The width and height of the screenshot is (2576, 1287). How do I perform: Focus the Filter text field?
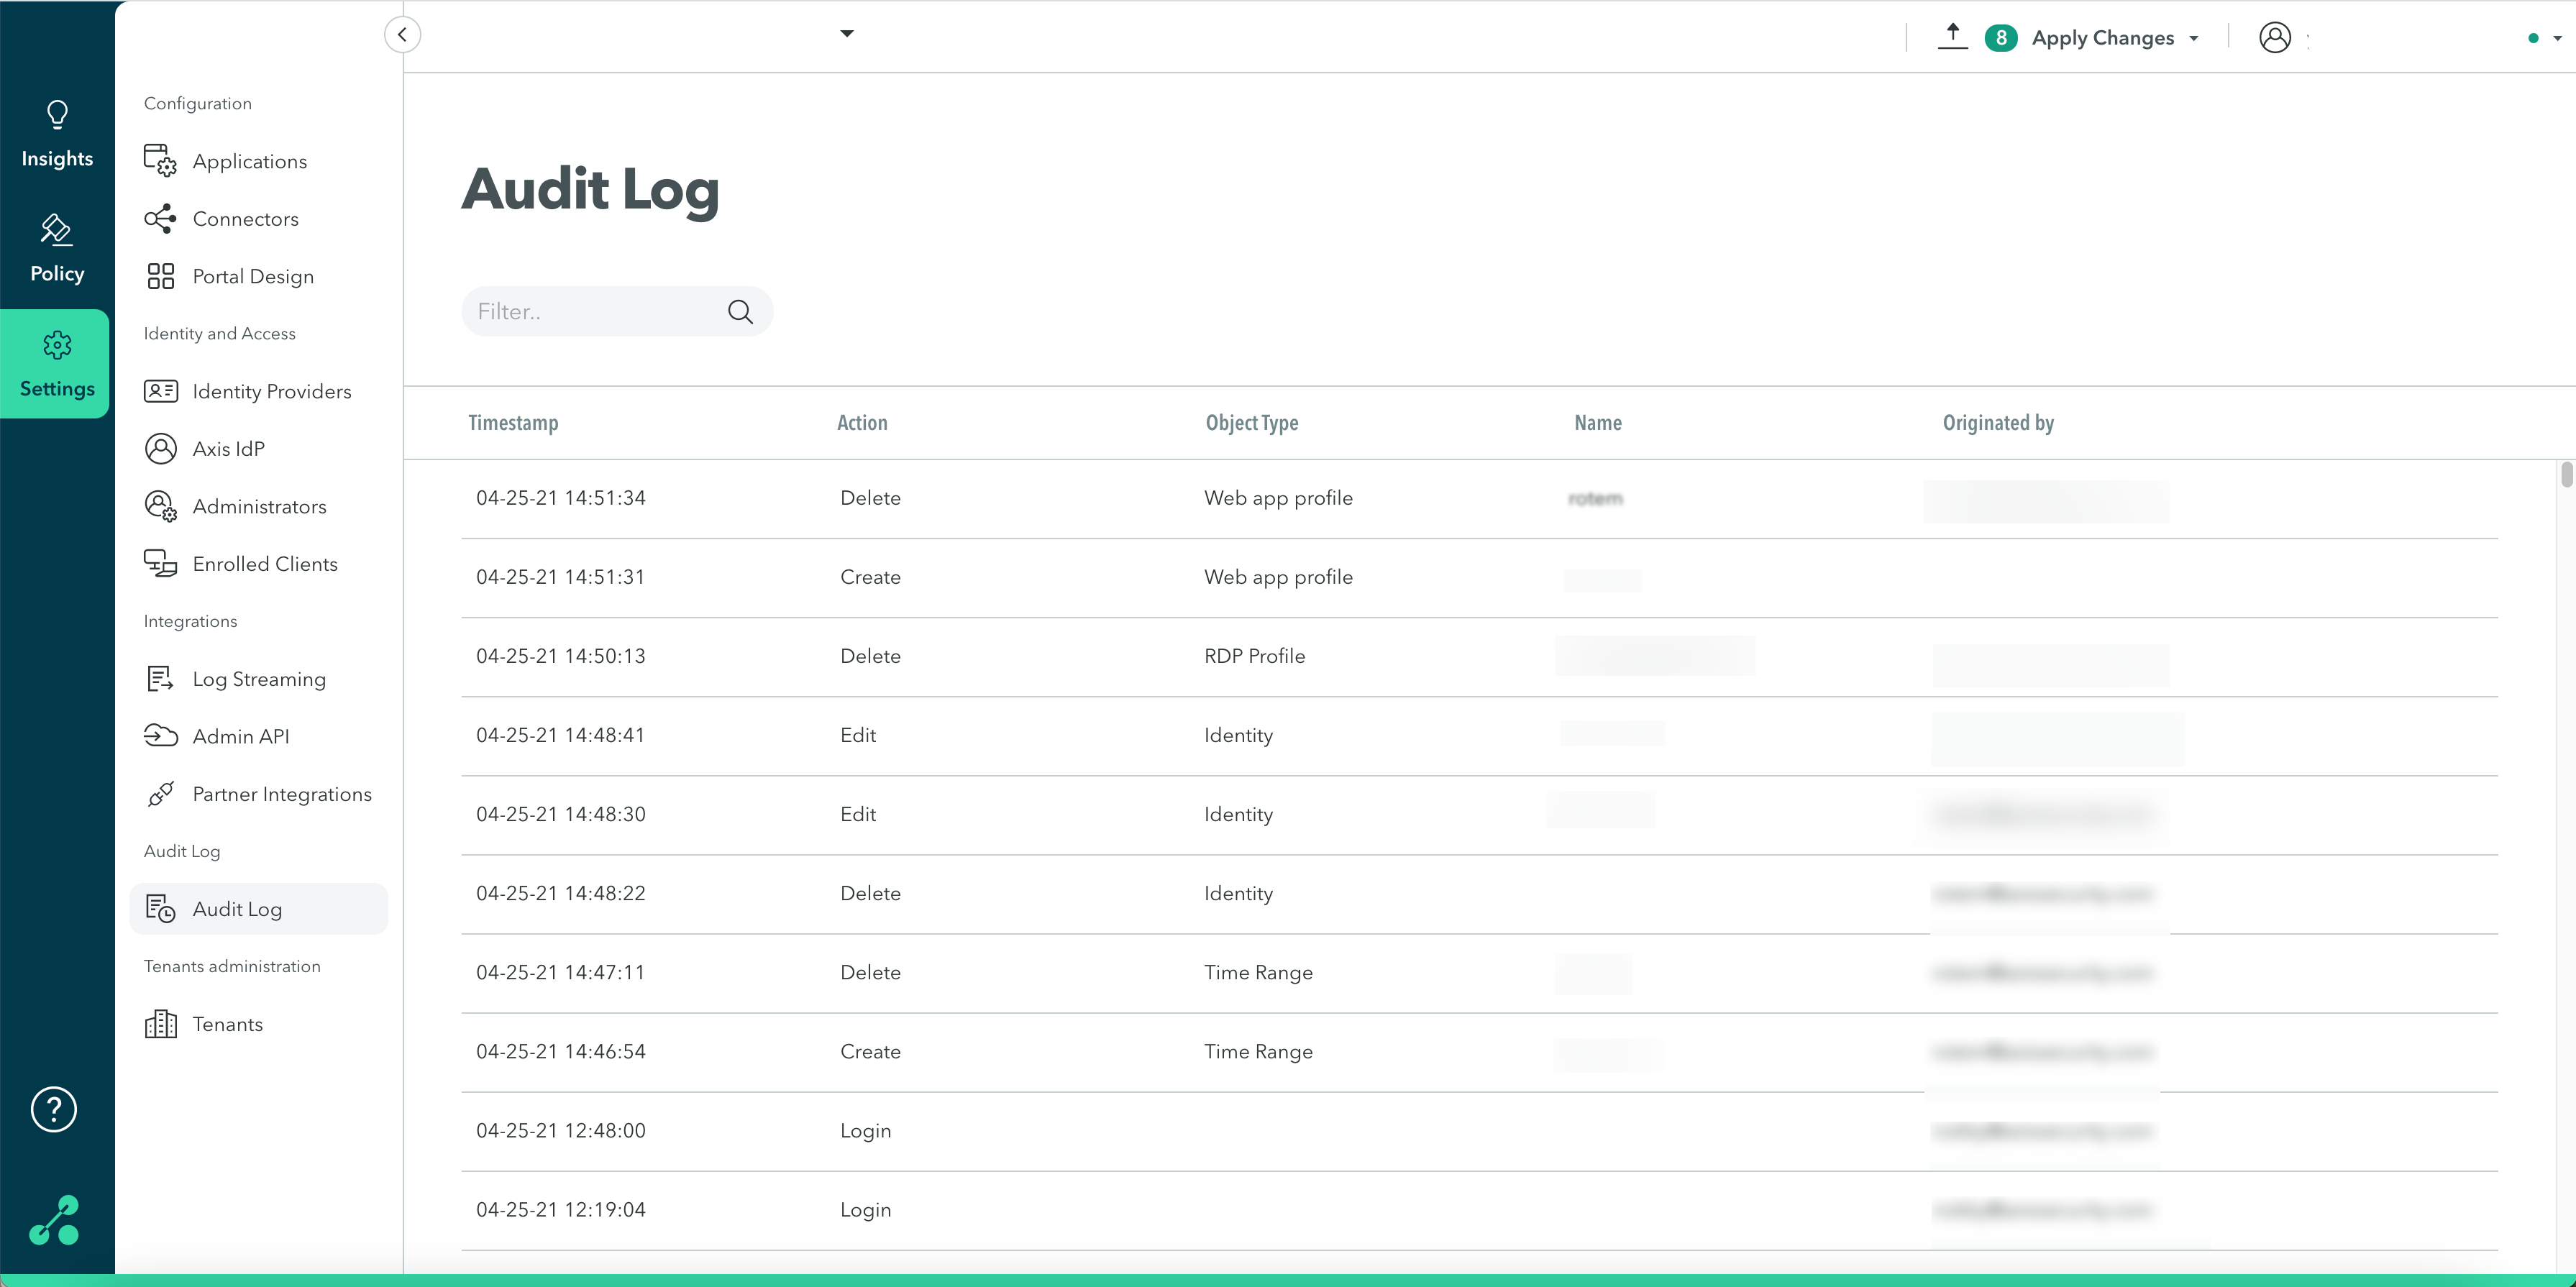[597, 312]
